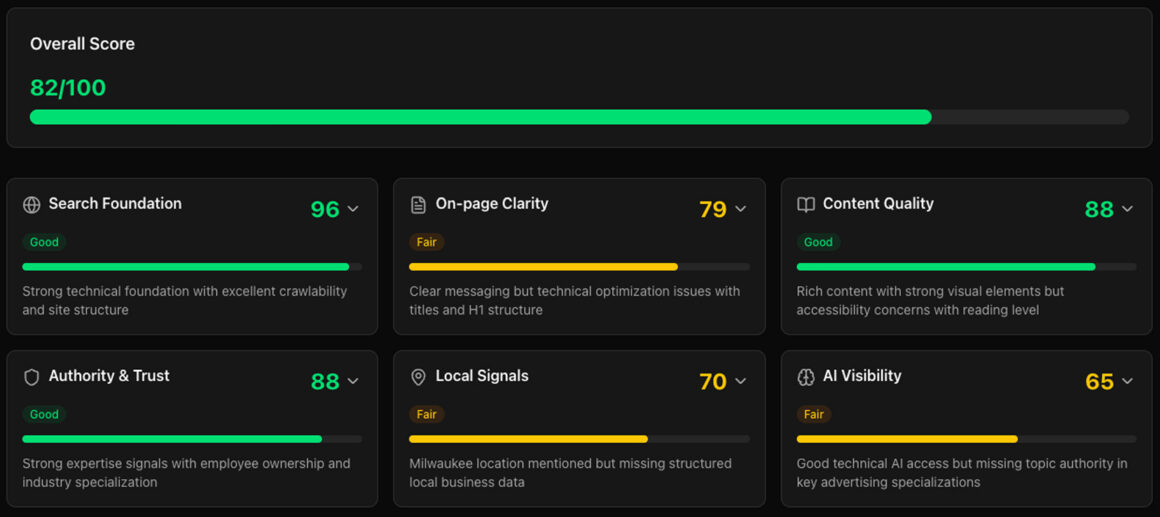Click the shield icon beside Authority & Trust
The image size is (1160, 517).
(32, 377)
